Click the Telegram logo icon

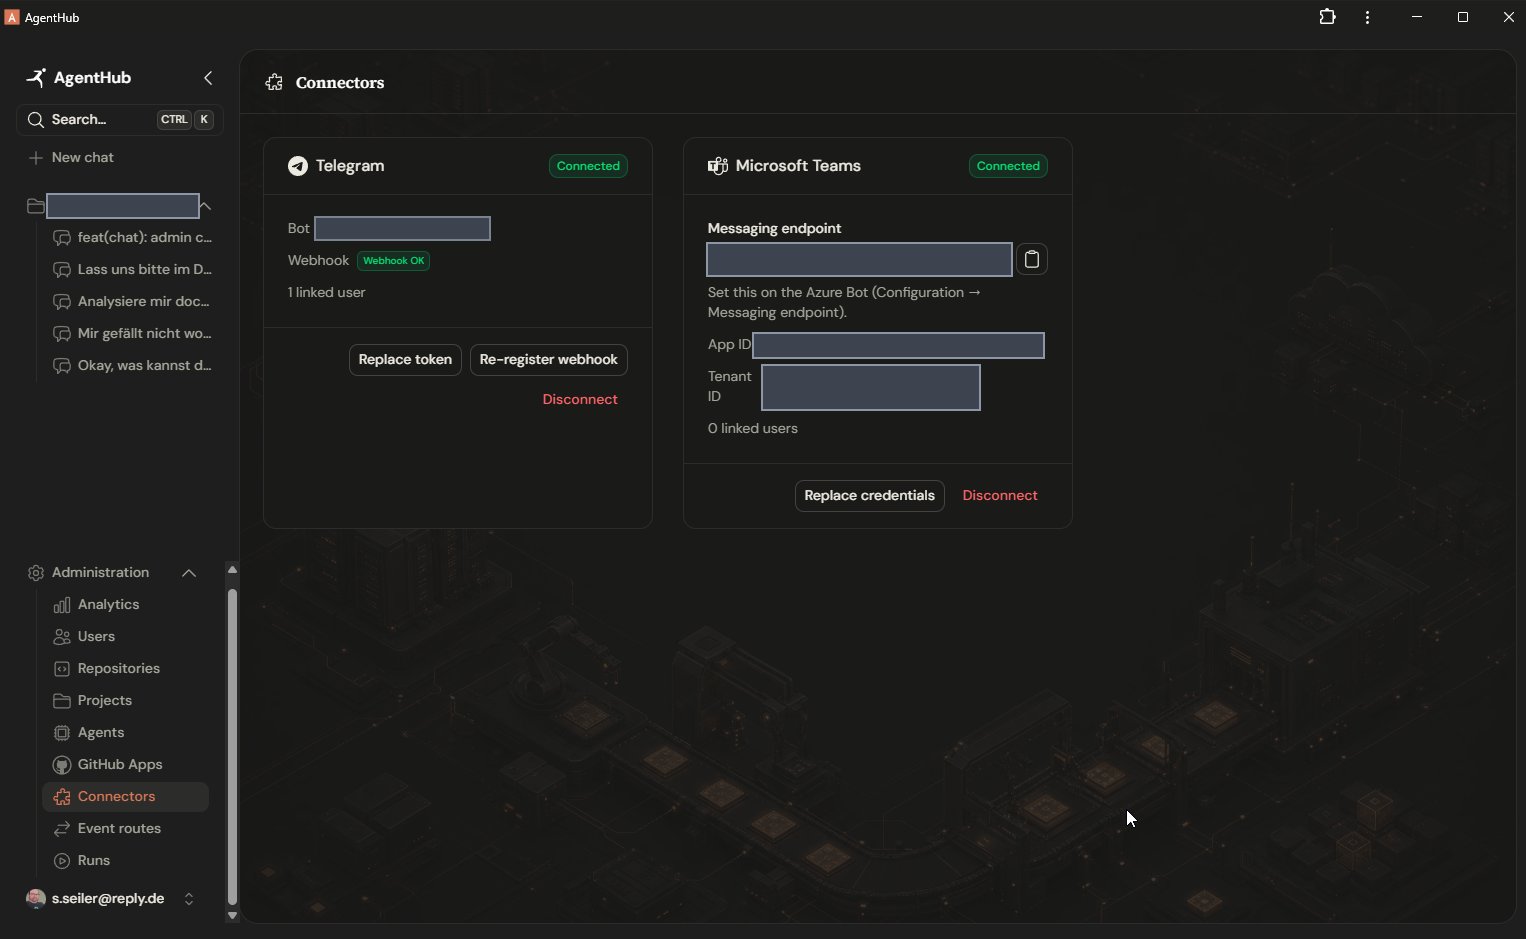(x=298, y=166)
